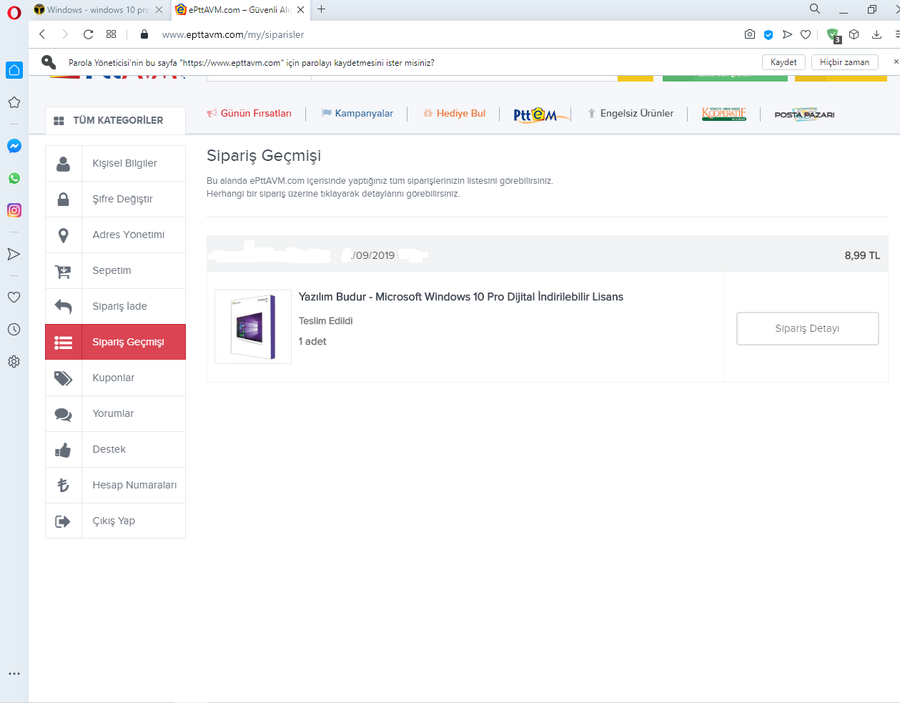Open Hesap Numaraları section
The height and width of the screenshot is (703, 900).
[115, 485]
